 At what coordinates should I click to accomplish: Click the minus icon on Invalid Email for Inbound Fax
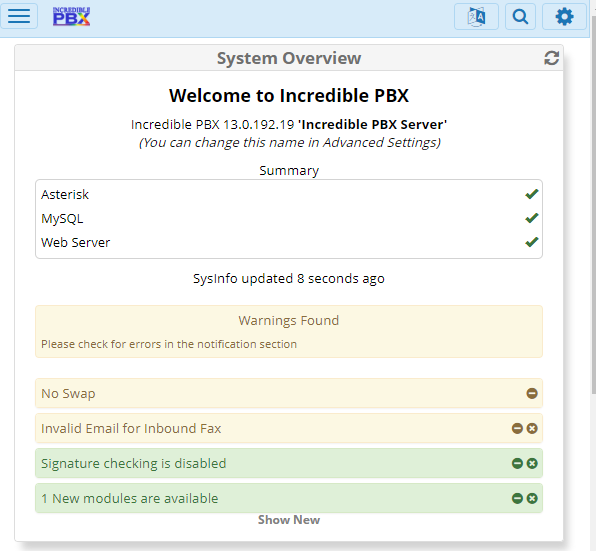tap(517, 428)
